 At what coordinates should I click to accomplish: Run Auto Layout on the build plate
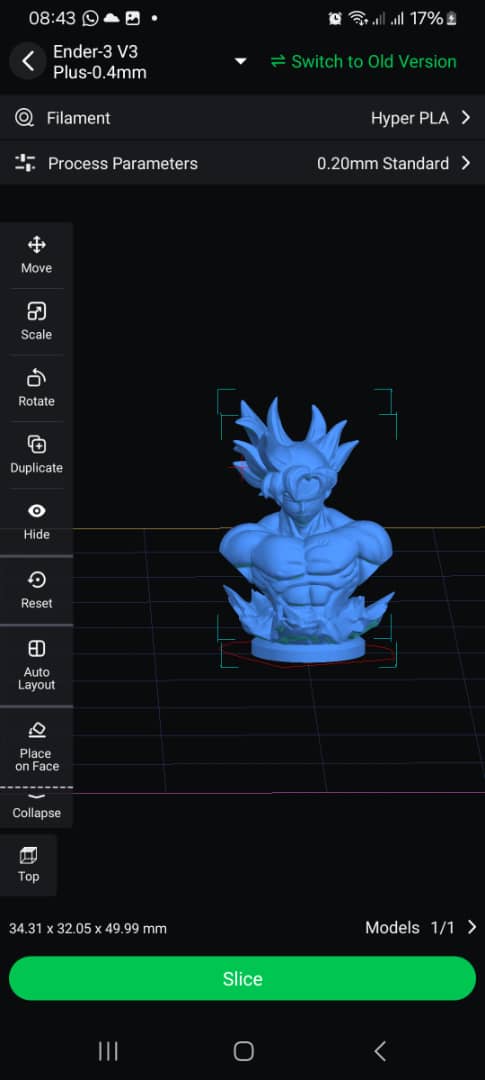(x=37, y=665)
